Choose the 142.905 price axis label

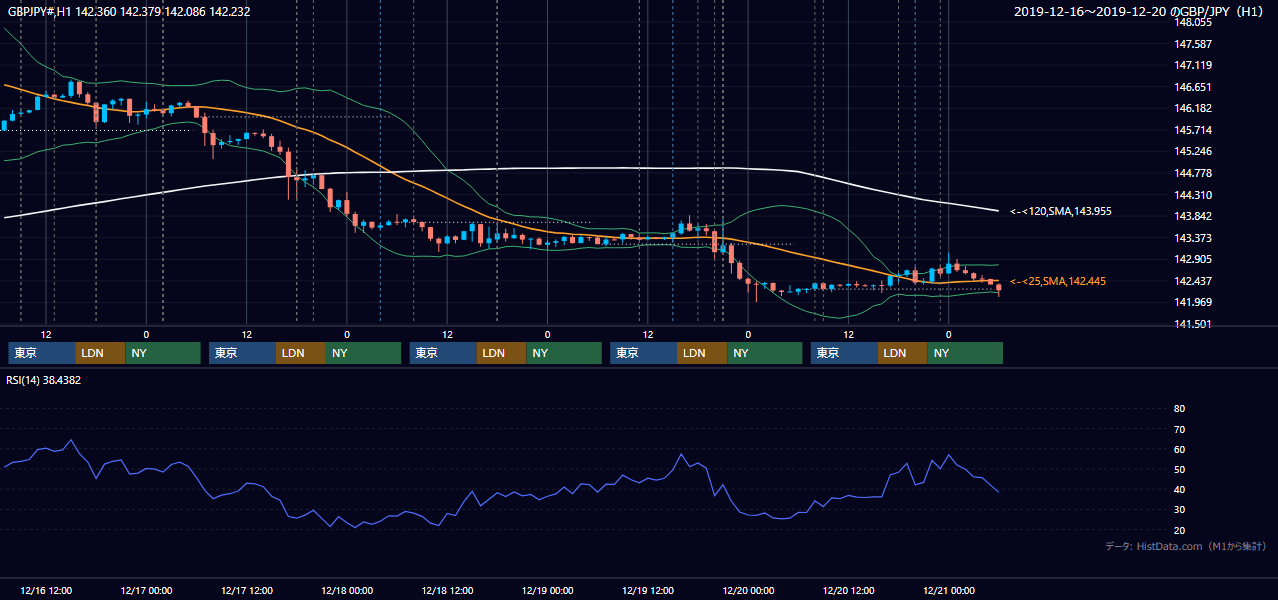click(1193, 259)
